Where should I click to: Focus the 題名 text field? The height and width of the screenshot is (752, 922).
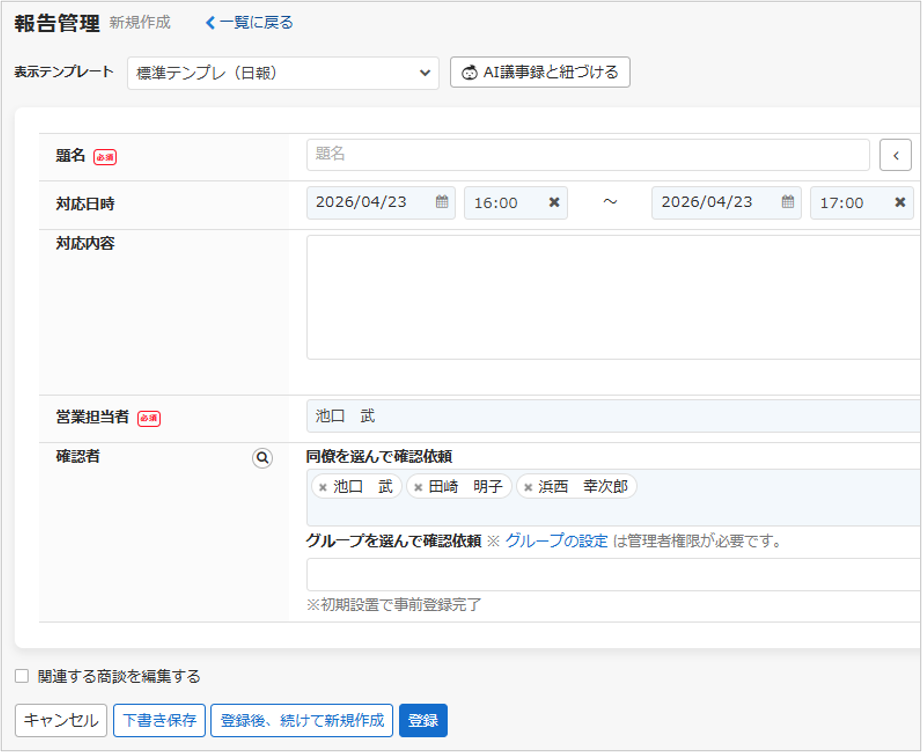pos(587,155)
